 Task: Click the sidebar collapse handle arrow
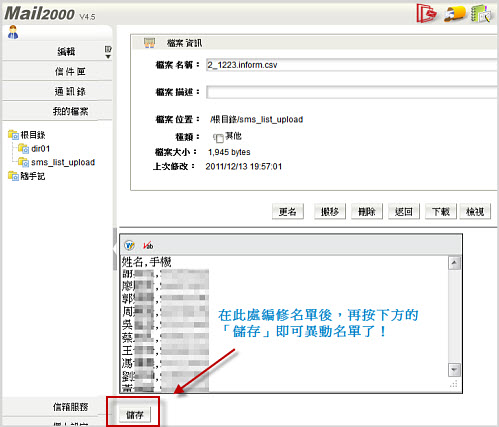coord(115,249)
